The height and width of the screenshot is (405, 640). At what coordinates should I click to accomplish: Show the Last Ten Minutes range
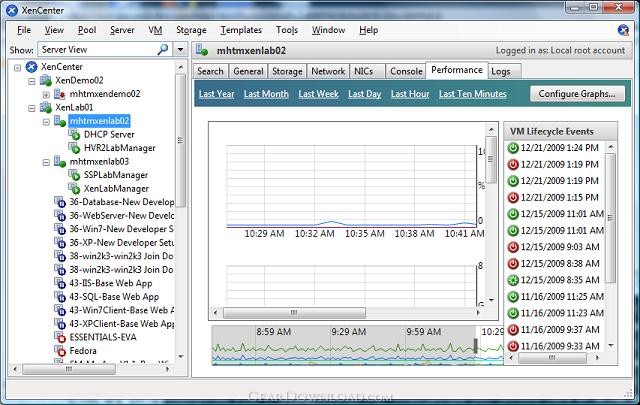coord(473,94)
